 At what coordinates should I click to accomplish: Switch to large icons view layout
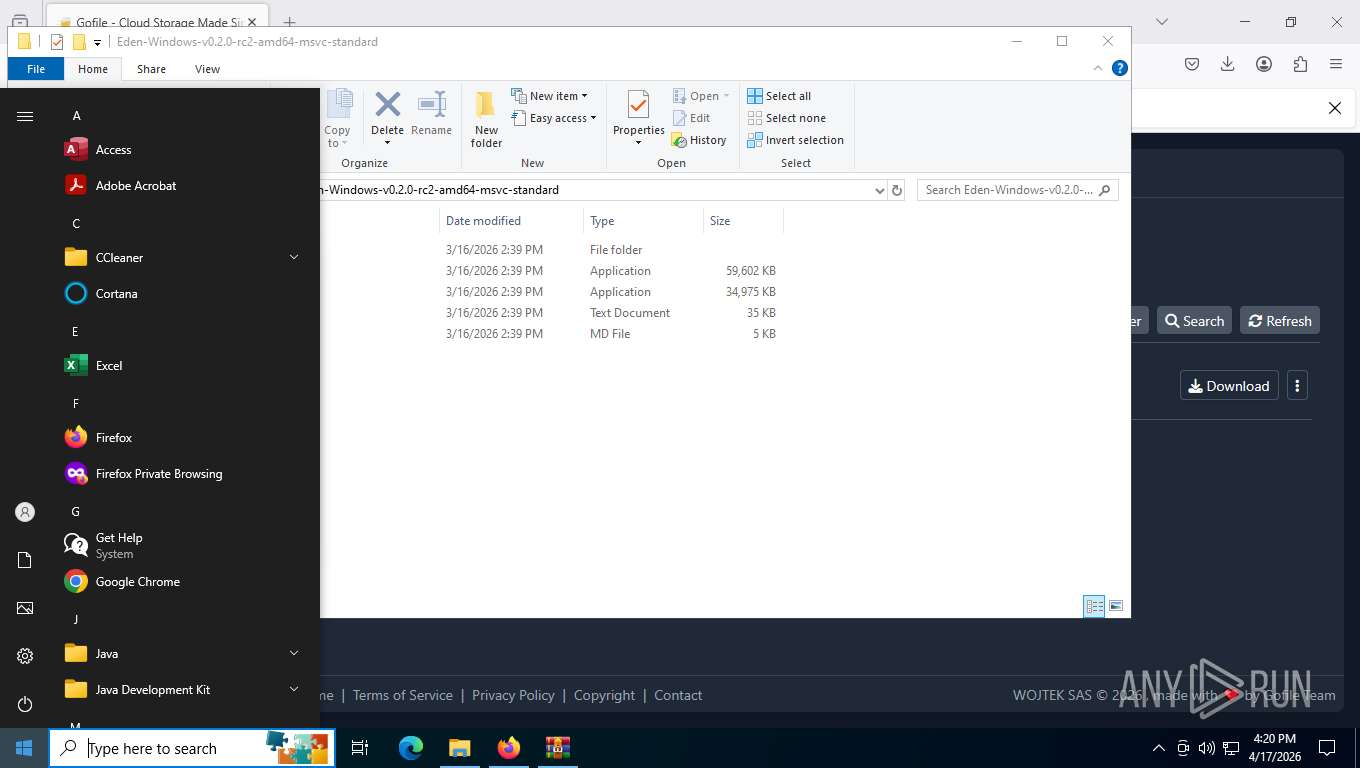(x=1116, y=606)
